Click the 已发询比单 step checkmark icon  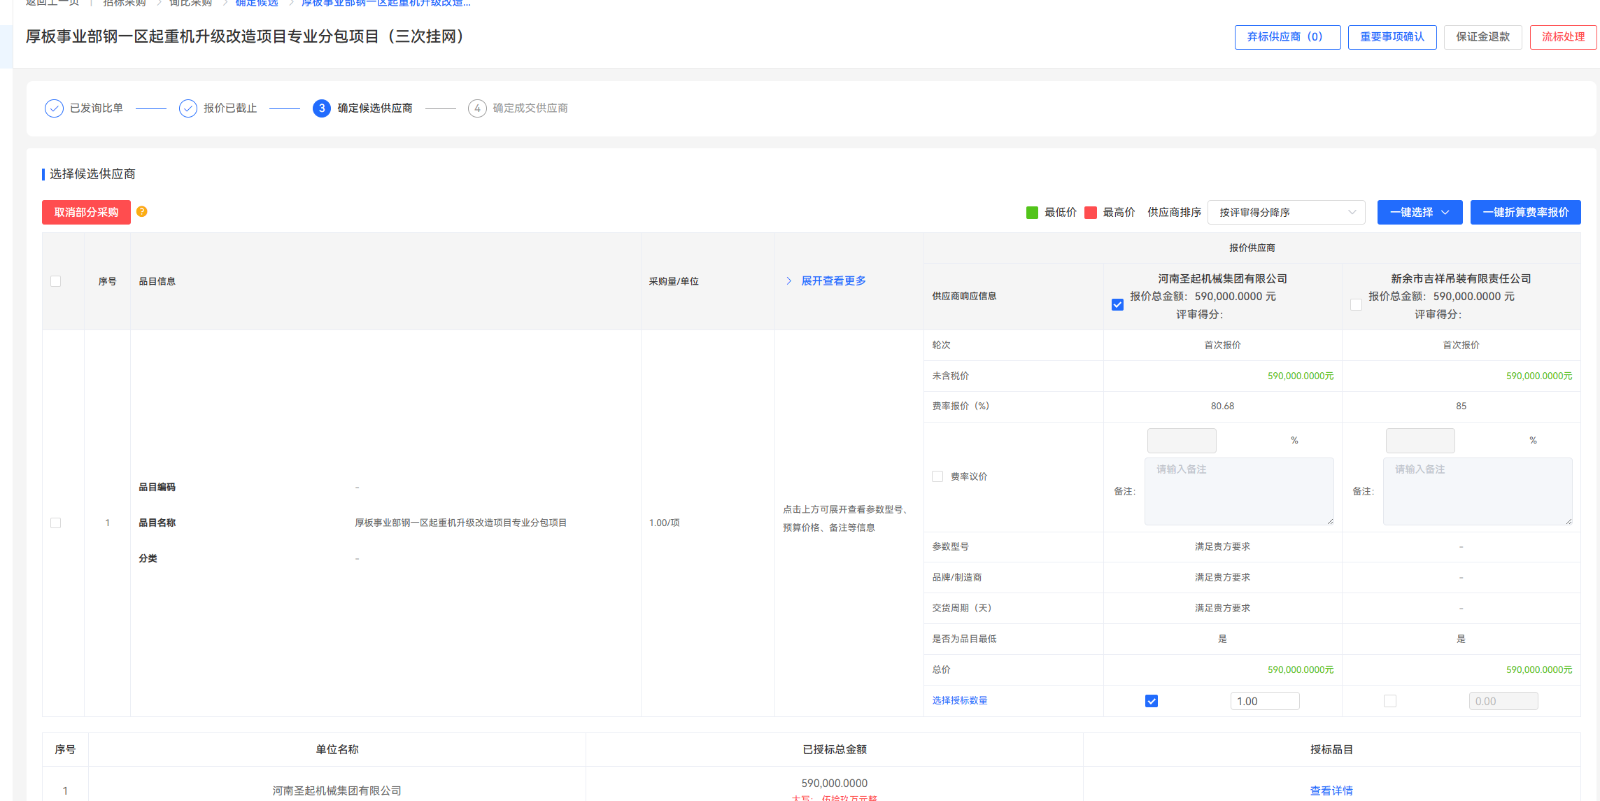tap(54, 108)
